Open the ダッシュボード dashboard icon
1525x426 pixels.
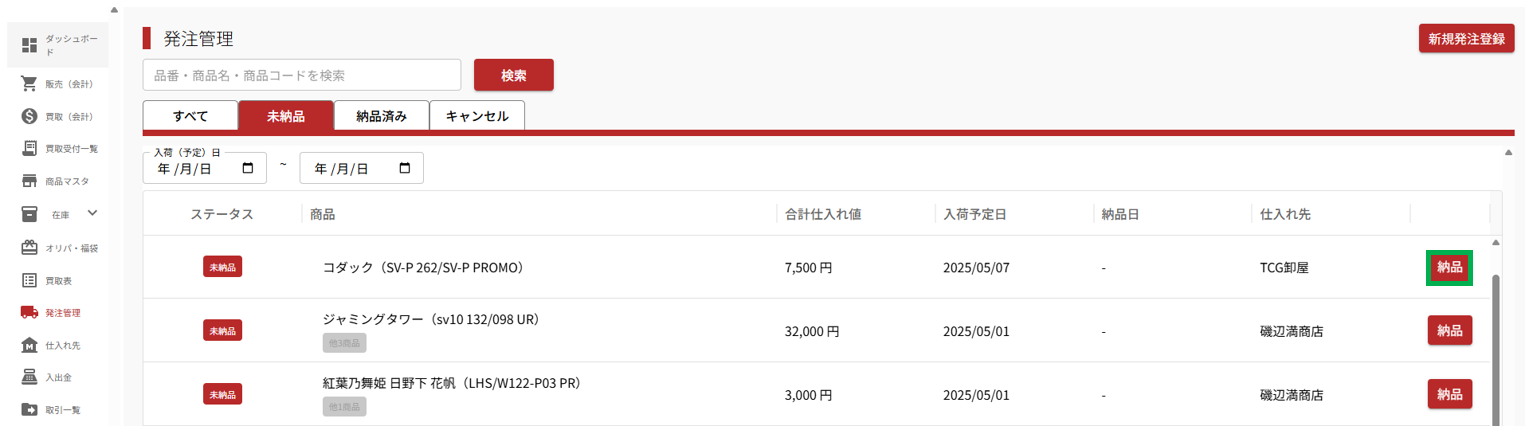click(x=29, y=45)
